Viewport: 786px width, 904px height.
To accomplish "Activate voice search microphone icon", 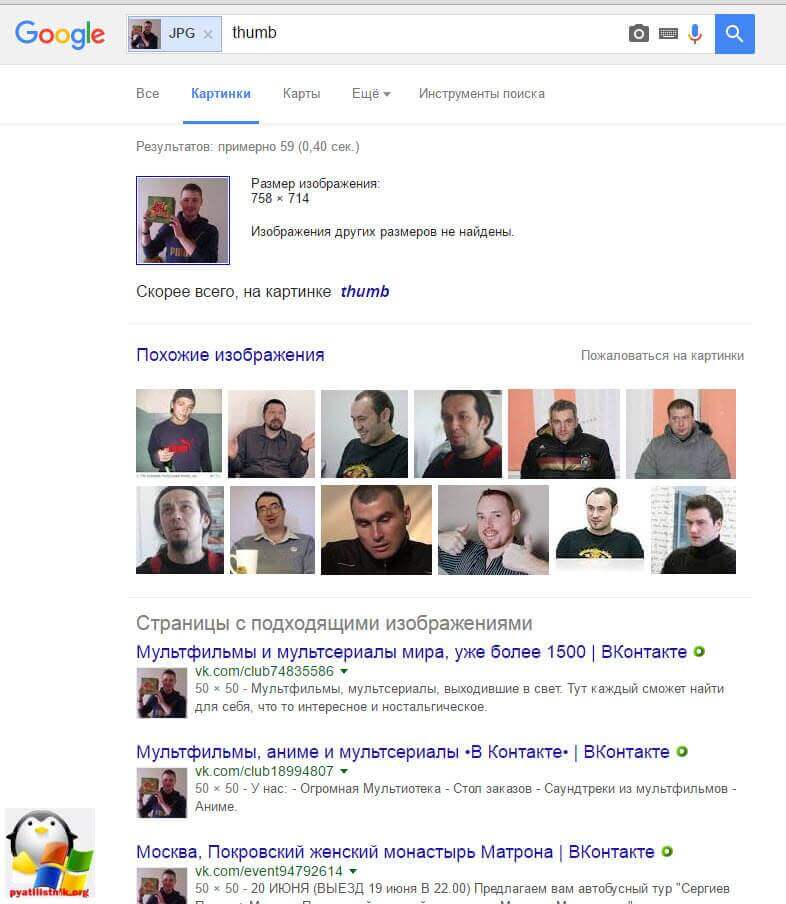I will click(x=695, y=34).
